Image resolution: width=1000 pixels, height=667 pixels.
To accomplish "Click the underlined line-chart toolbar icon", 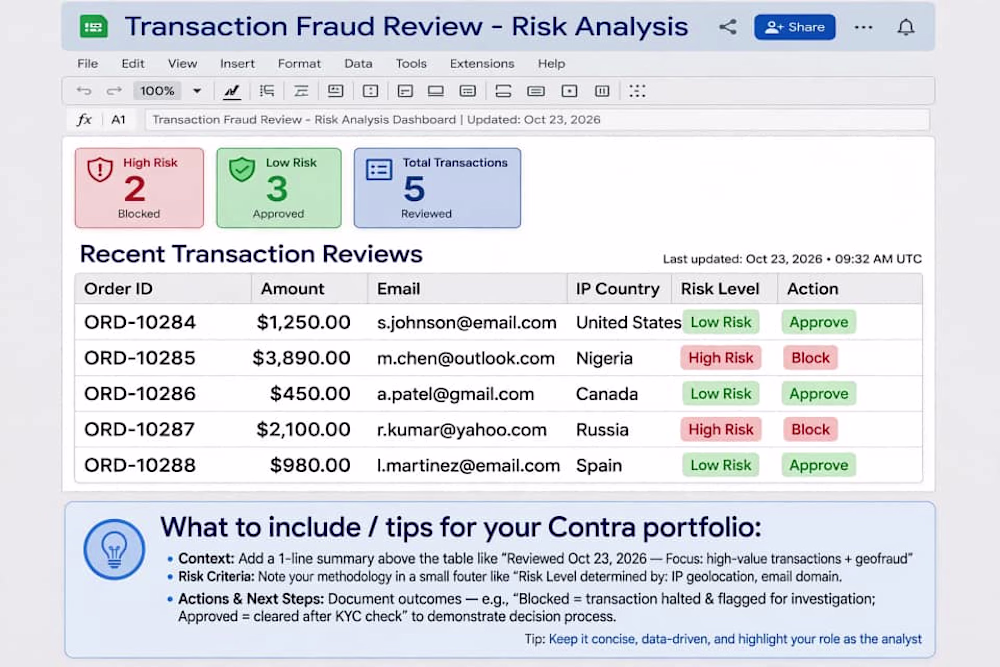I will (232, 91).
